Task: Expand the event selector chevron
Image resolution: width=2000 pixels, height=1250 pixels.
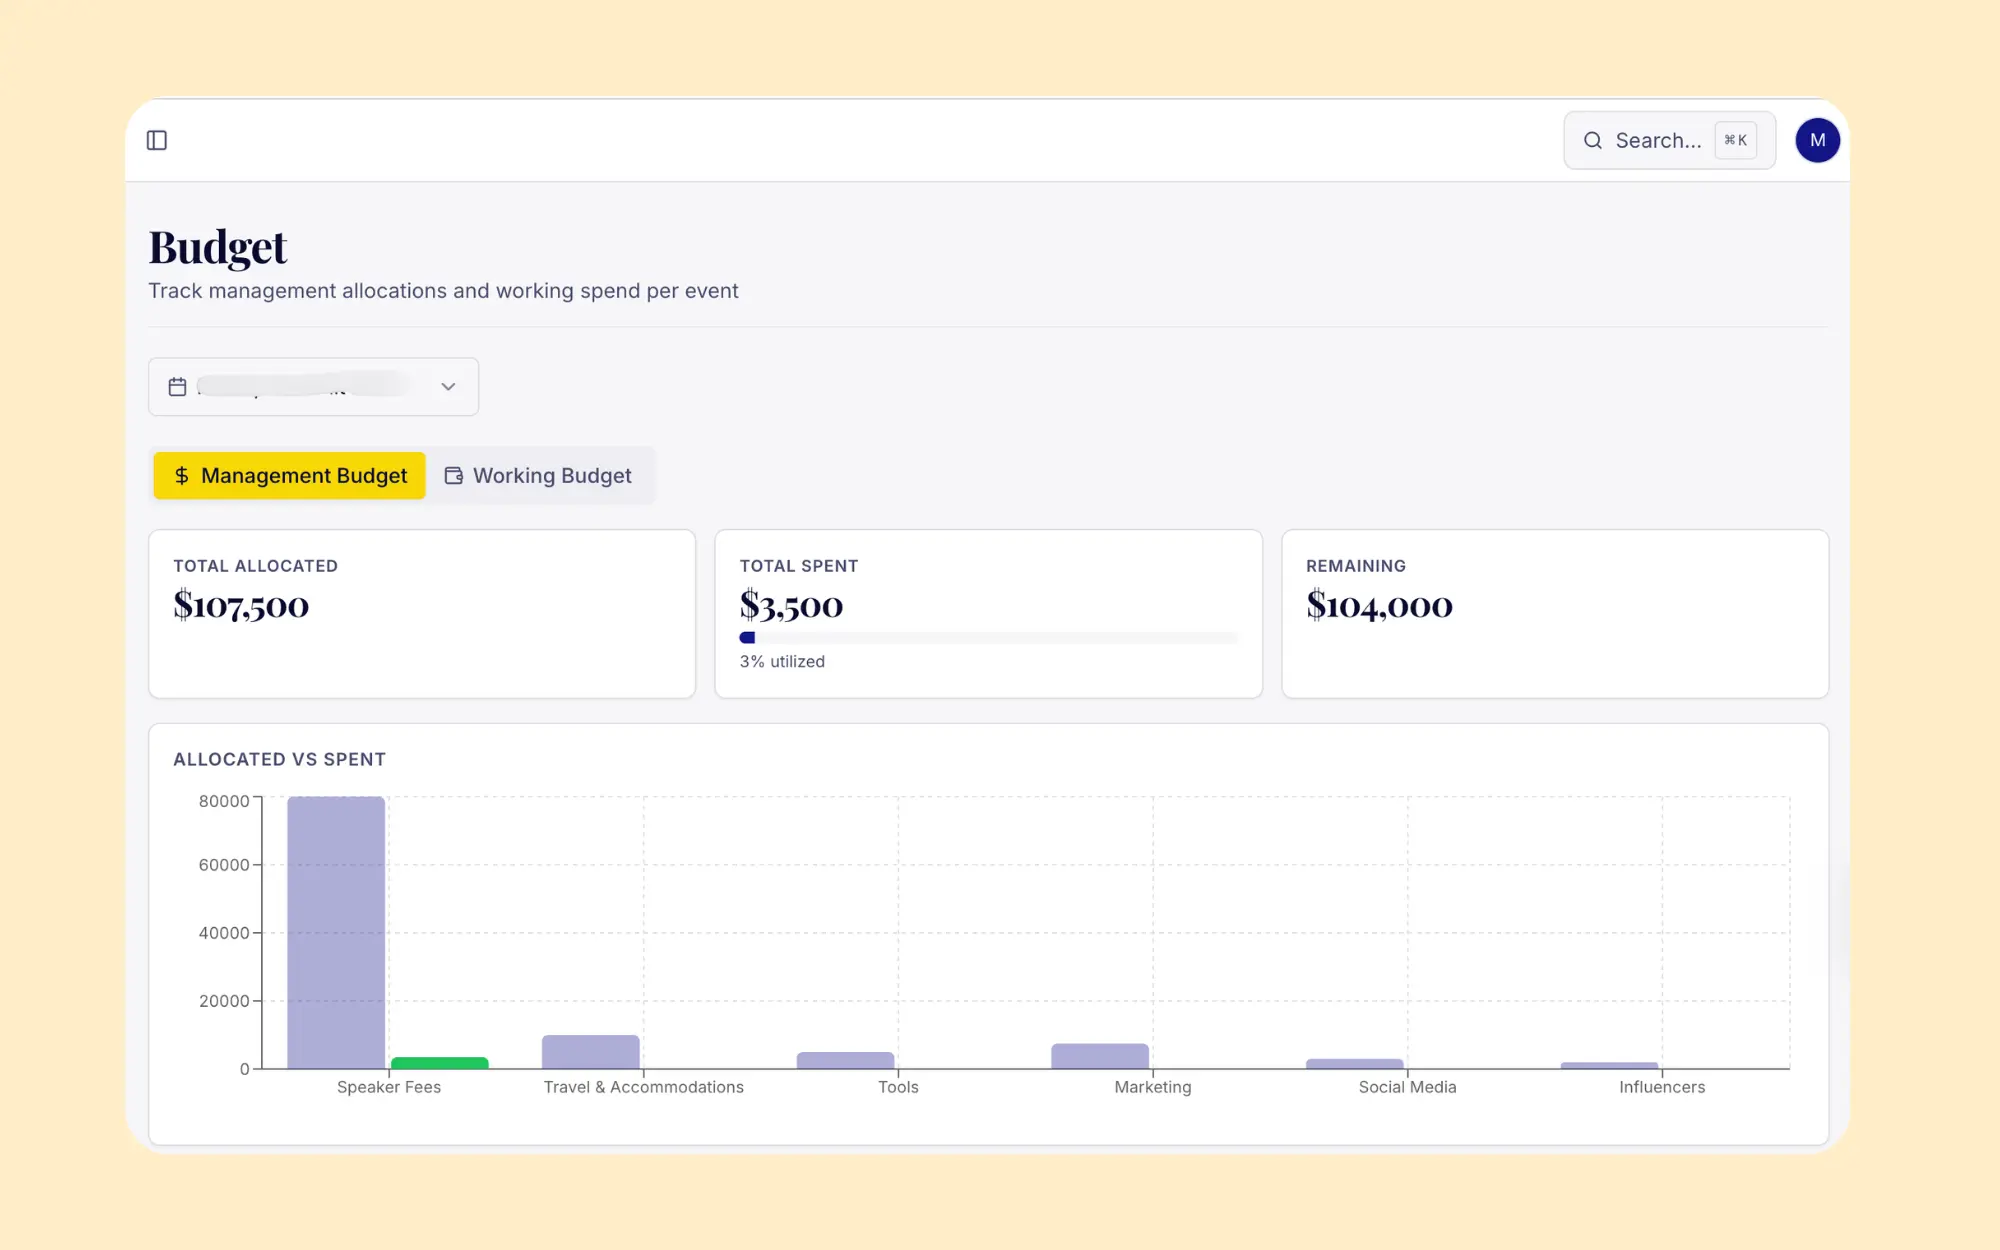Action: pos(448,387)
